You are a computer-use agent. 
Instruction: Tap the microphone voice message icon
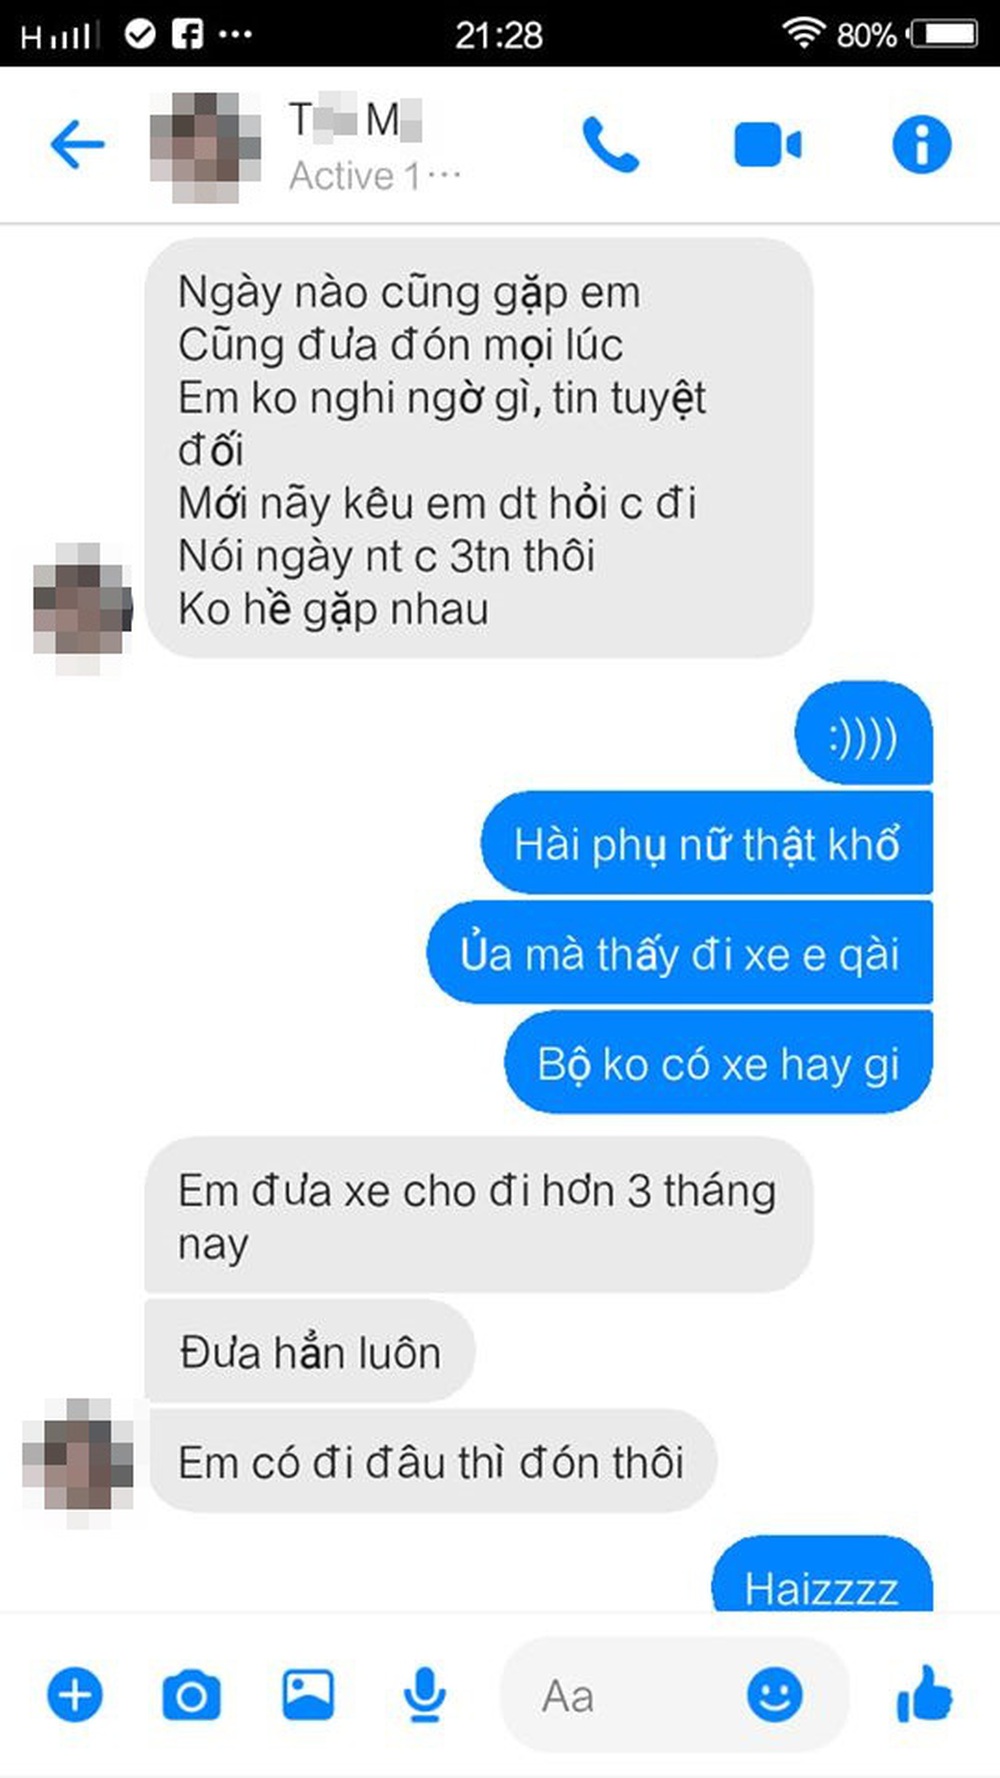tap(425, 1695)
